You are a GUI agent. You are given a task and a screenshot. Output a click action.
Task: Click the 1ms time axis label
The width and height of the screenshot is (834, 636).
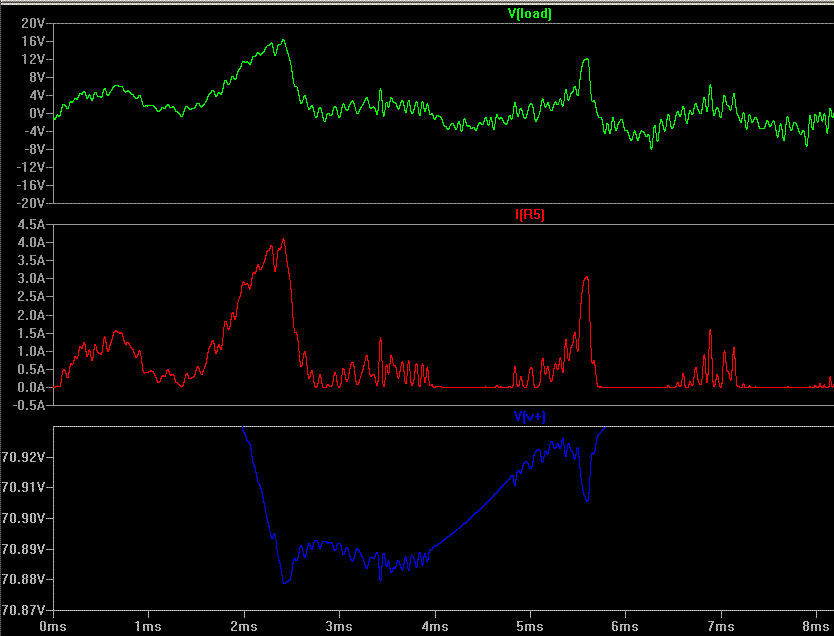tap(148, 626)
